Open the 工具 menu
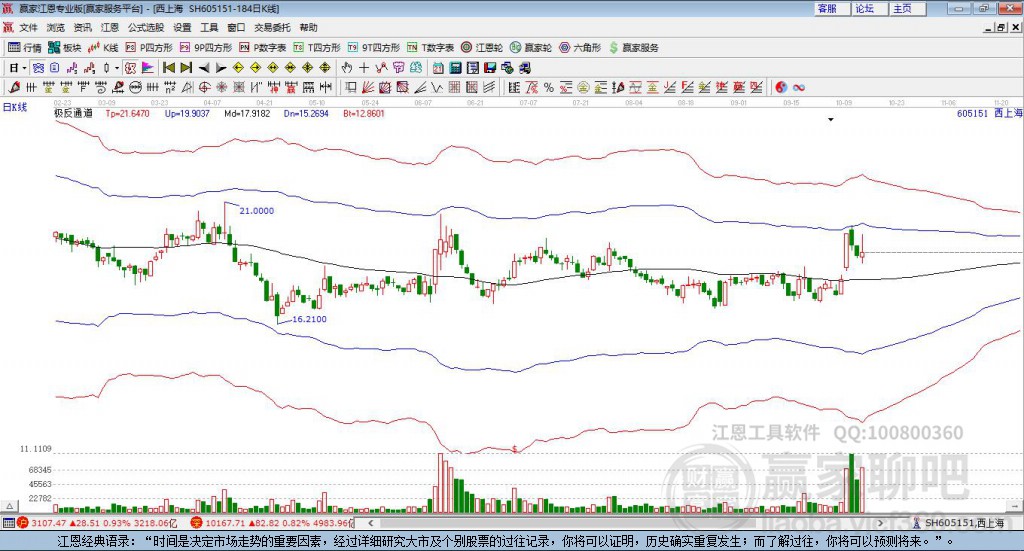The image size is (1024, 551). coord(209,27)
